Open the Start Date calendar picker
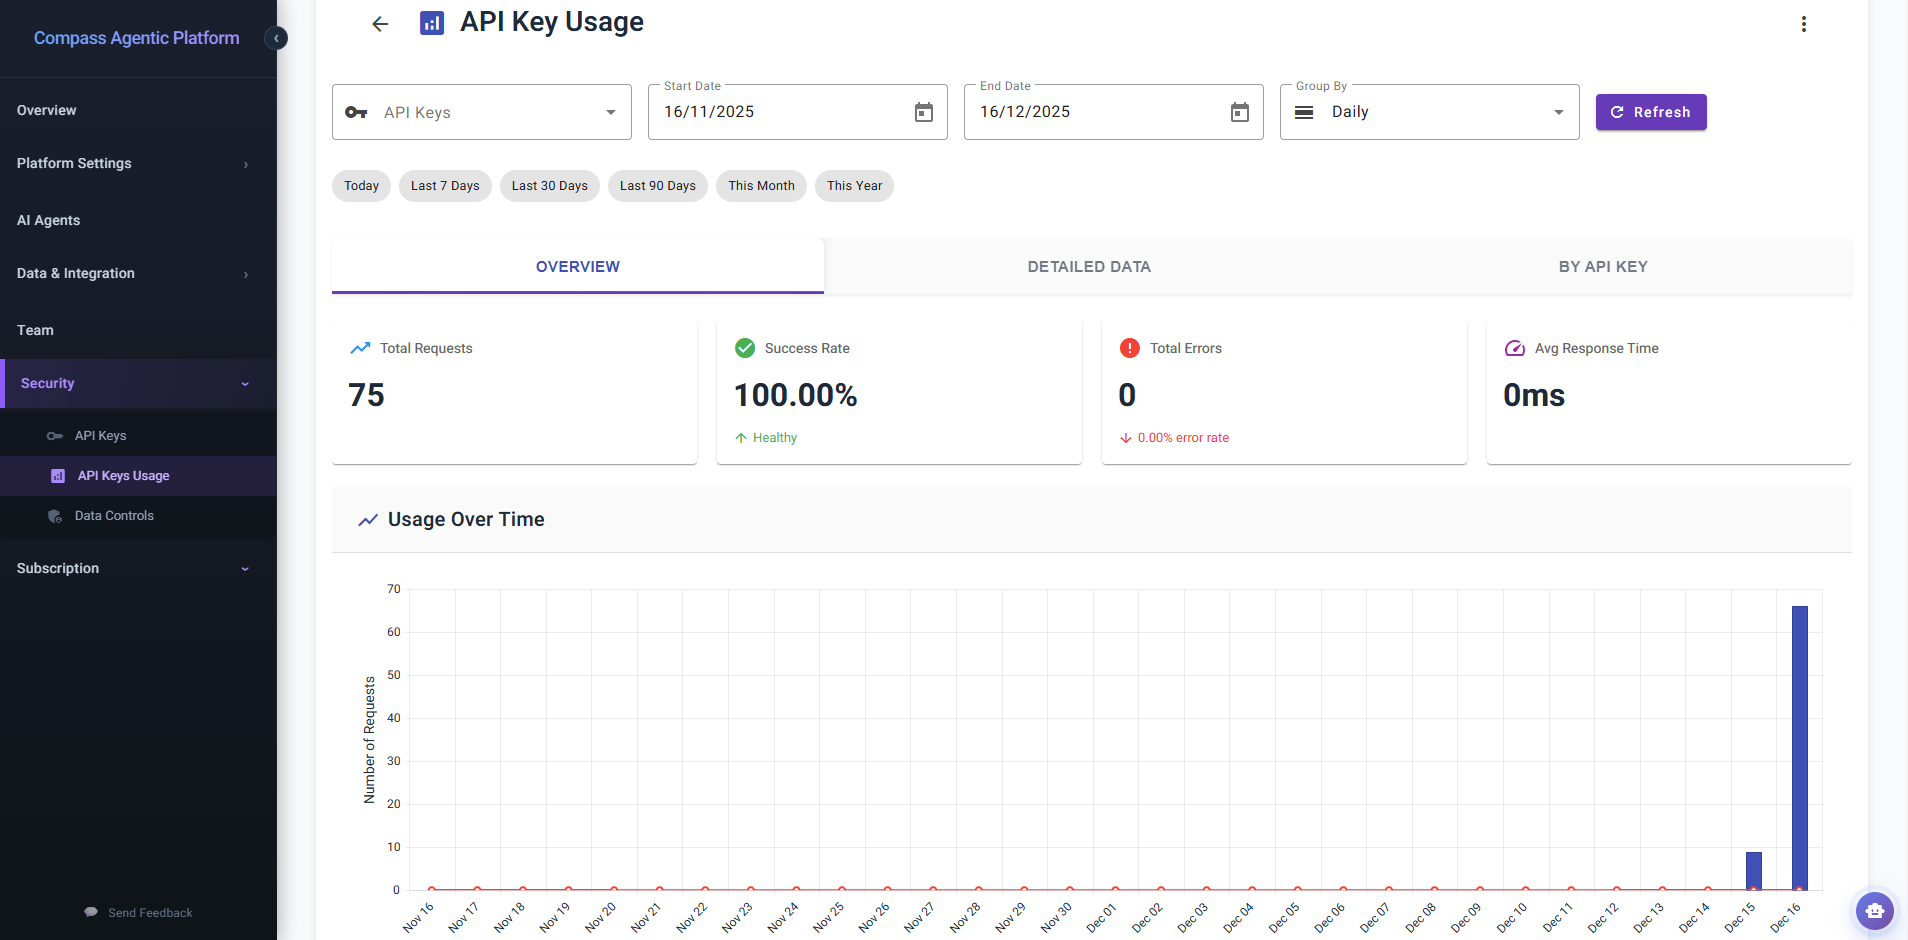The width and height of the screenshot is (1908, 940). (x=923, y=112)
